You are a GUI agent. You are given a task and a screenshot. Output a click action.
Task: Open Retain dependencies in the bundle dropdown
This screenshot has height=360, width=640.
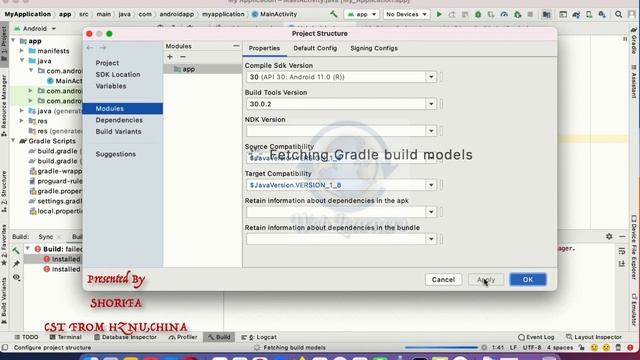pos(431,239)
